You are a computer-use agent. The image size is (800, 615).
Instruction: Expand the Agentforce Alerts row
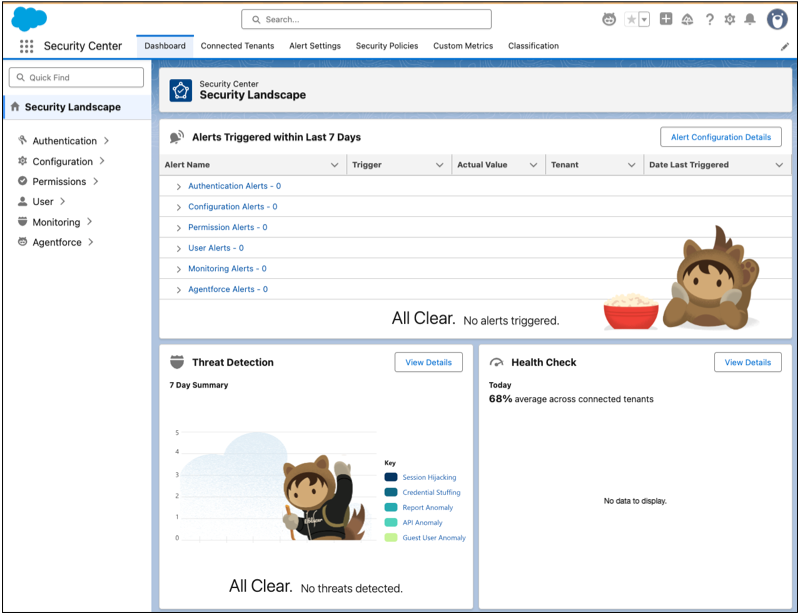(179, 290)
